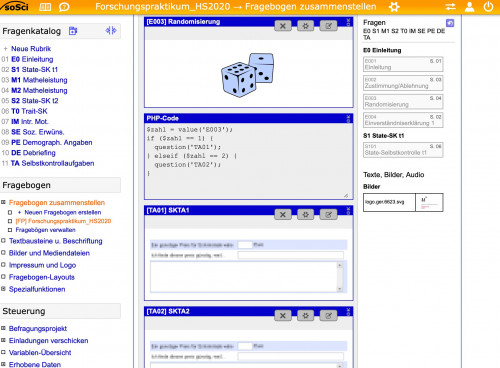Open the user account icon
The height and width of the screenshot is (368, 500).
[470, 7]
